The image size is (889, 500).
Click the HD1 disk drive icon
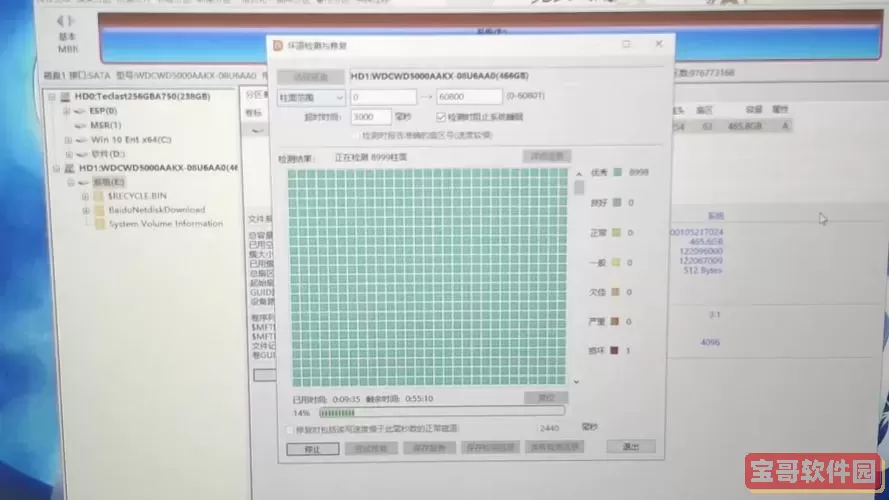tap(69, 168)
